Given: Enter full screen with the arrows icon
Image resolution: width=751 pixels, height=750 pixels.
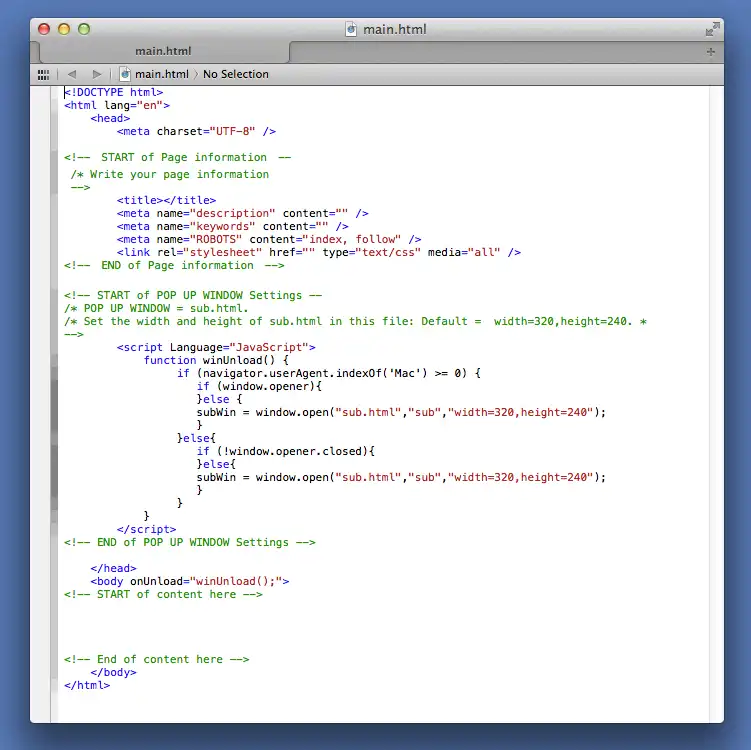Looking at the screenshot, I should pyautogui.click(x=712, y=29).
